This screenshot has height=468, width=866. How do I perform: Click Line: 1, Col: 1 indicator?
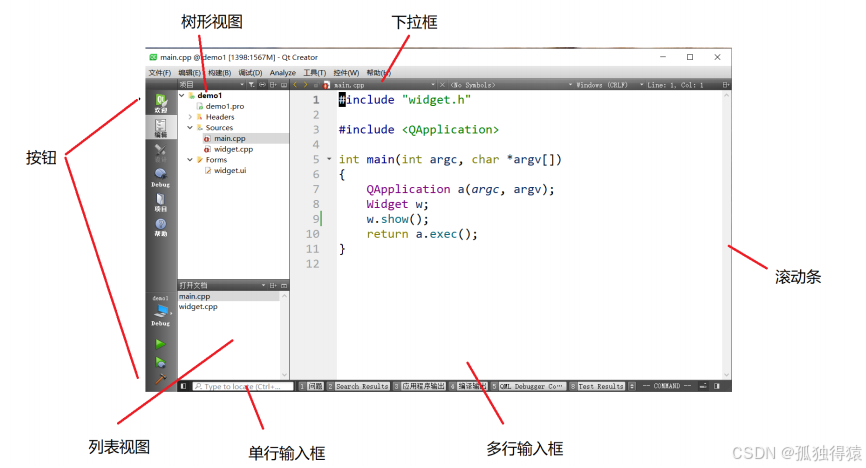pyautogui.click(x=675, y=85)
